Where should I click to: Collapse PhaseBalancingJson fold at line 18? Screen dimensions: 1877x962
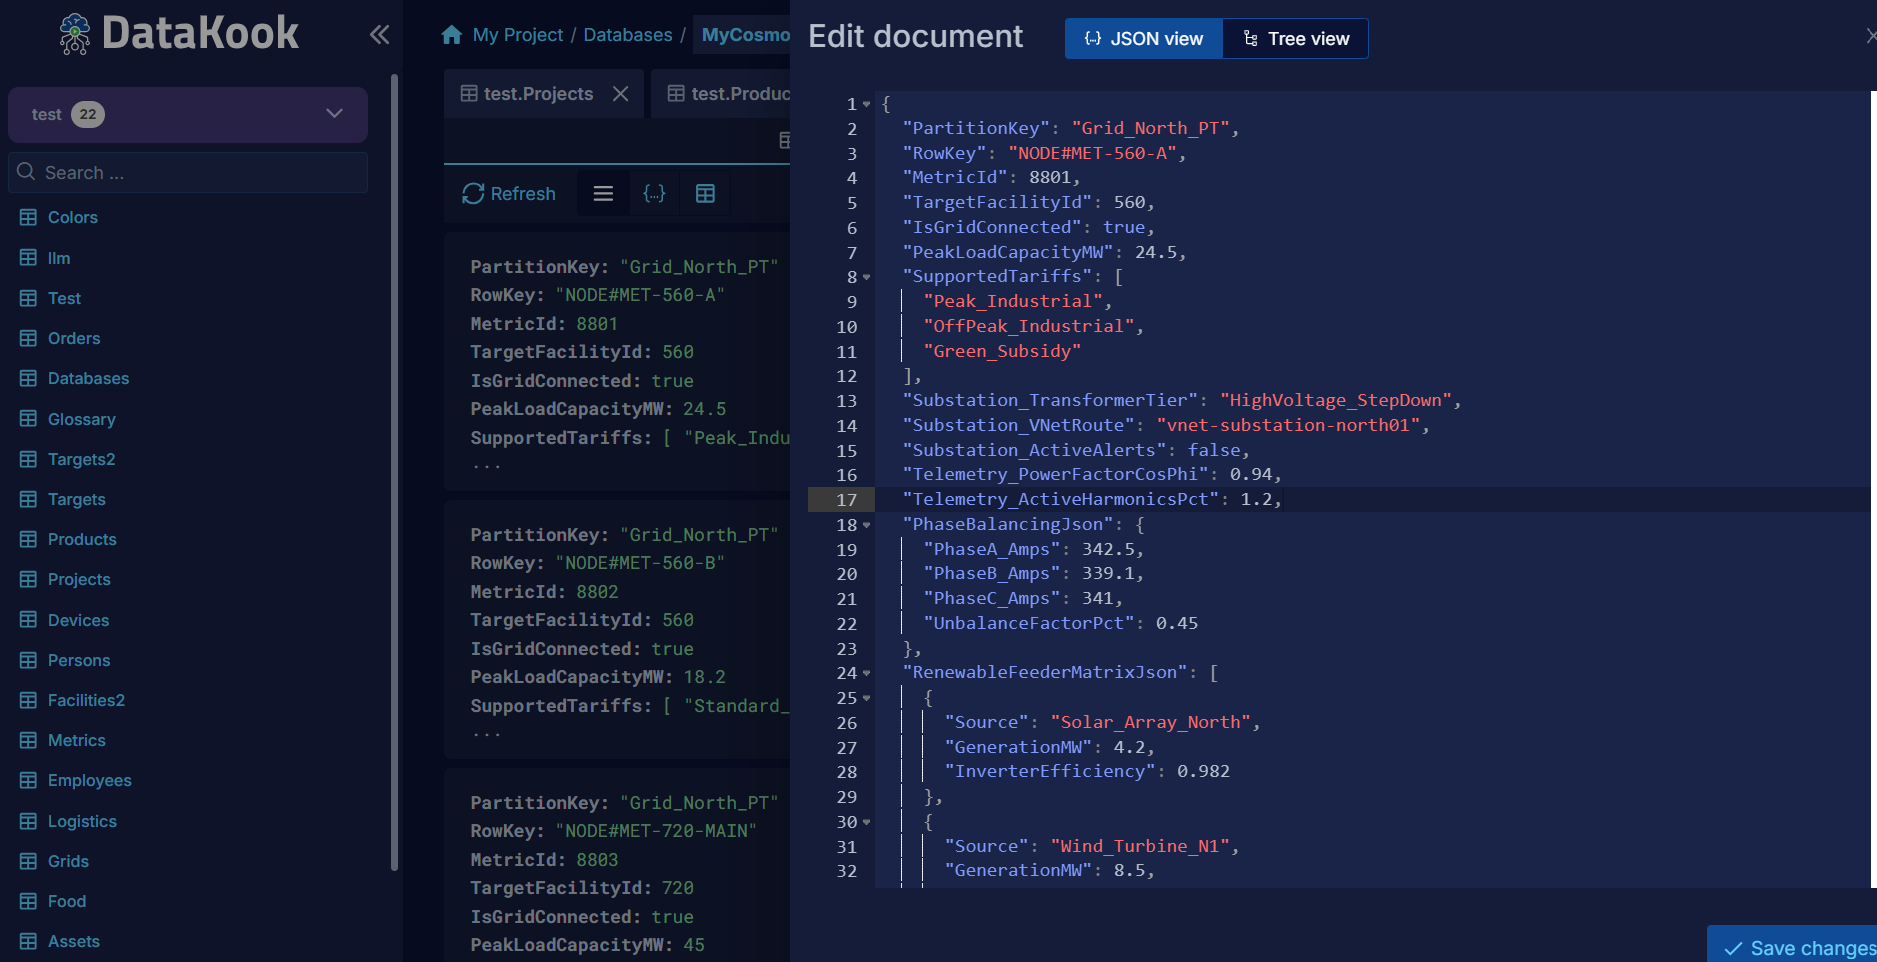[x=866, y=525]
